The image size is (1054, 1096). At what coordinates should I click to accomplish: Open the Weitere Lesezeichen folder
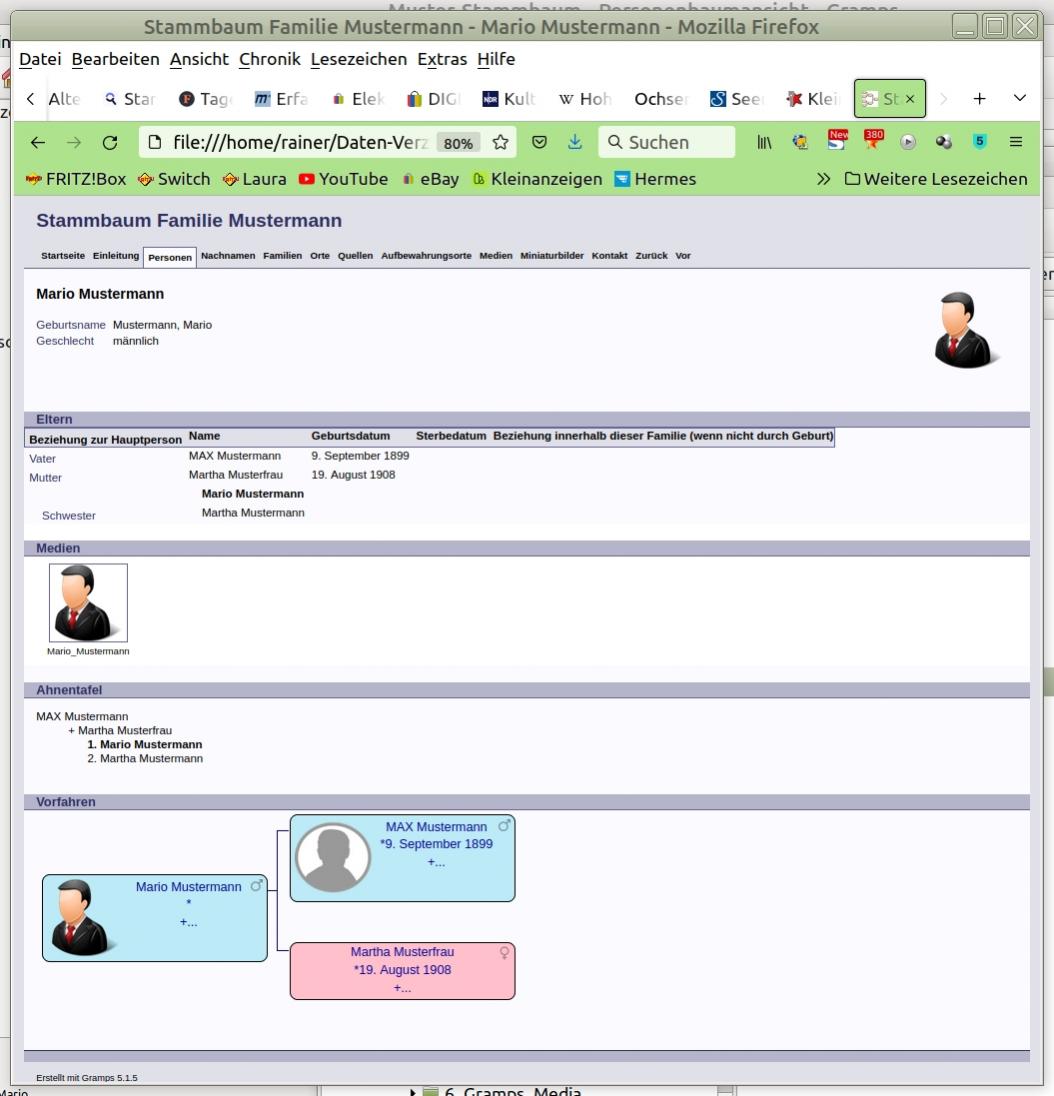[x=935, y=179]
